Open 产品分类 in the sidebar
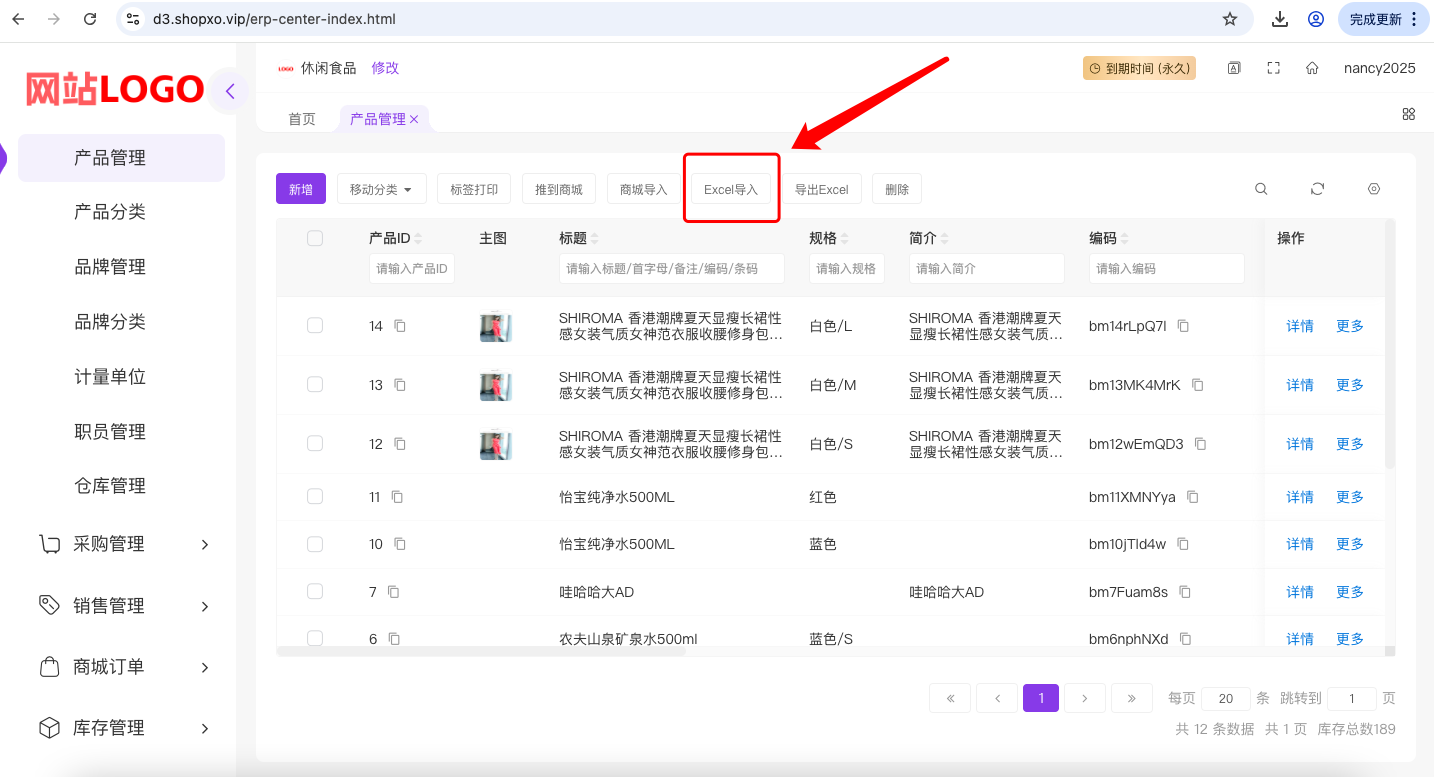This screenshot has height=777, width=1434. (x=110, y=212)
